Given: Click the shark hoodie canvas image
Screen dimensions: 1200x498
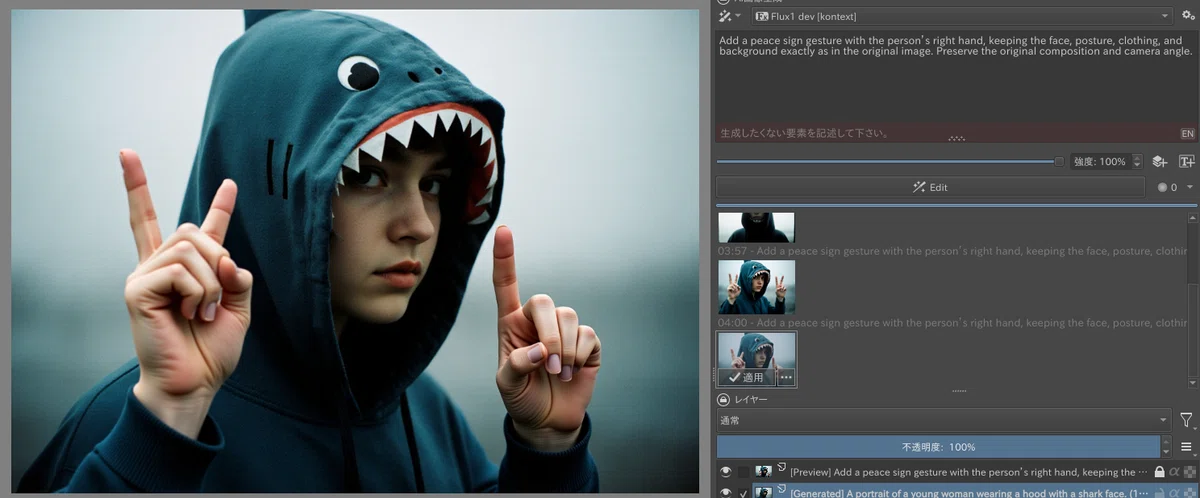Looking at the screenshot, I should pos(355,251).
